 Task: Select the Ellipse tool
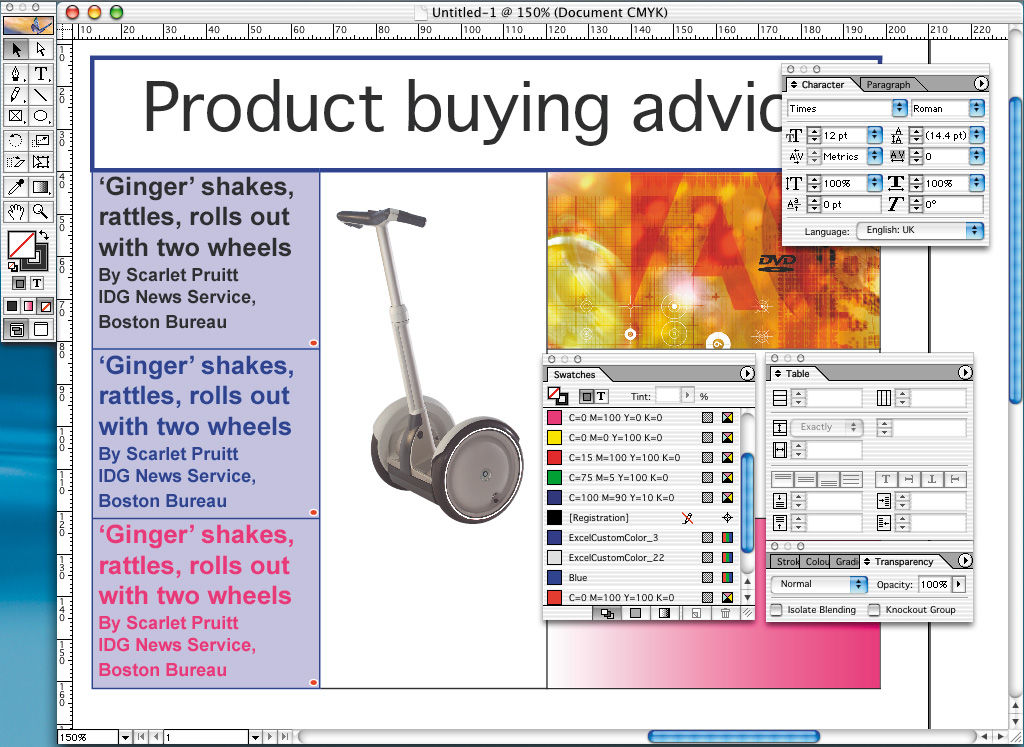coord(41,117)
